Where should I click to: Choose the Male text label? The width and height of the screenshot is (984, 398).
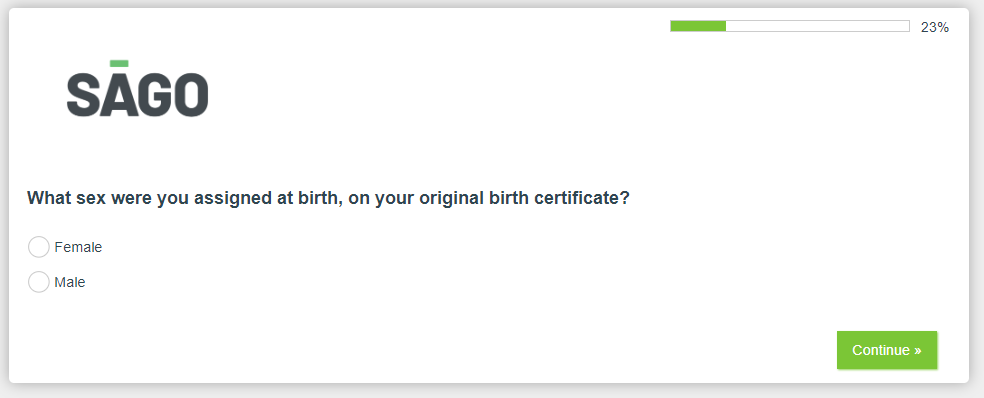click(70, 282)
